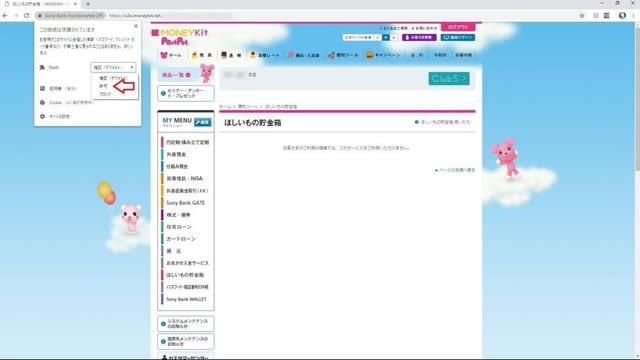
Task: Choose 許可 in Flash options list
Action: 103,86
